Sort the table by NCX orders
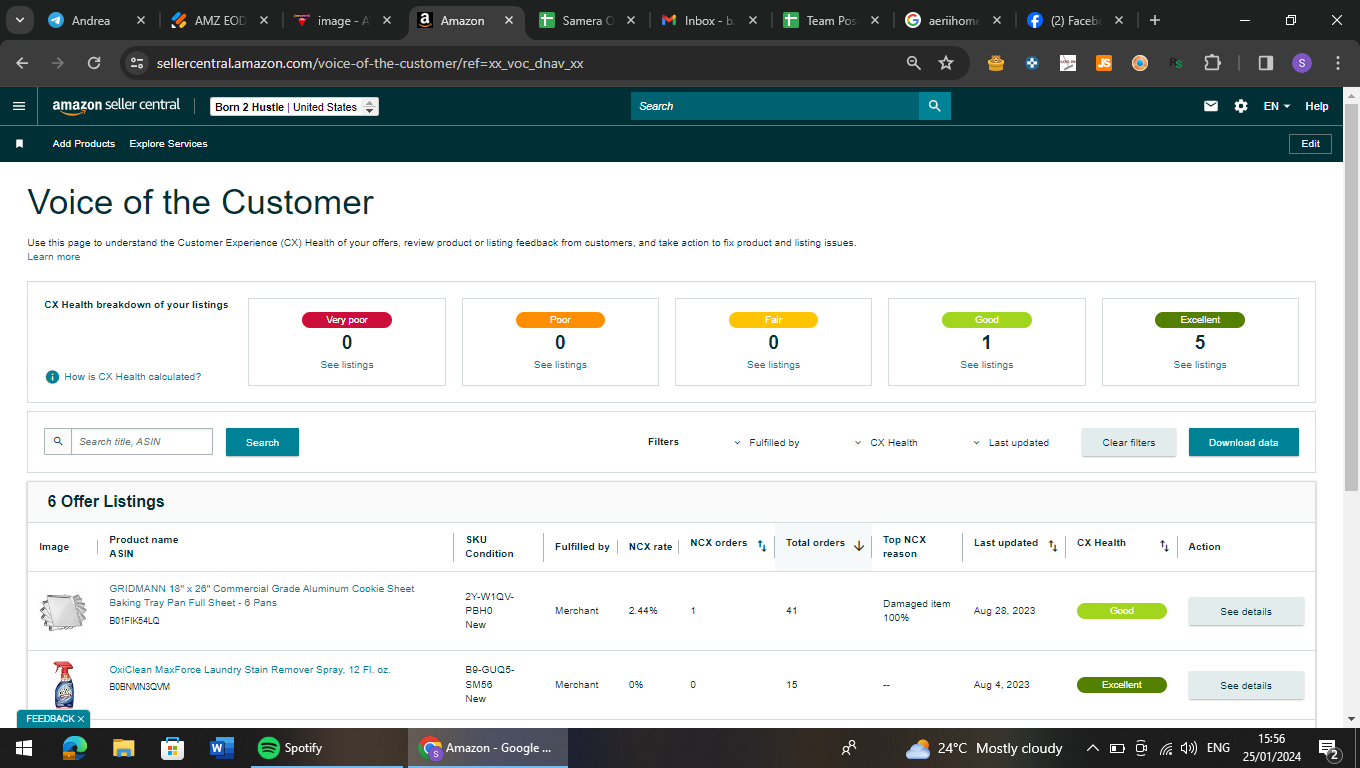 pos(762,546)
